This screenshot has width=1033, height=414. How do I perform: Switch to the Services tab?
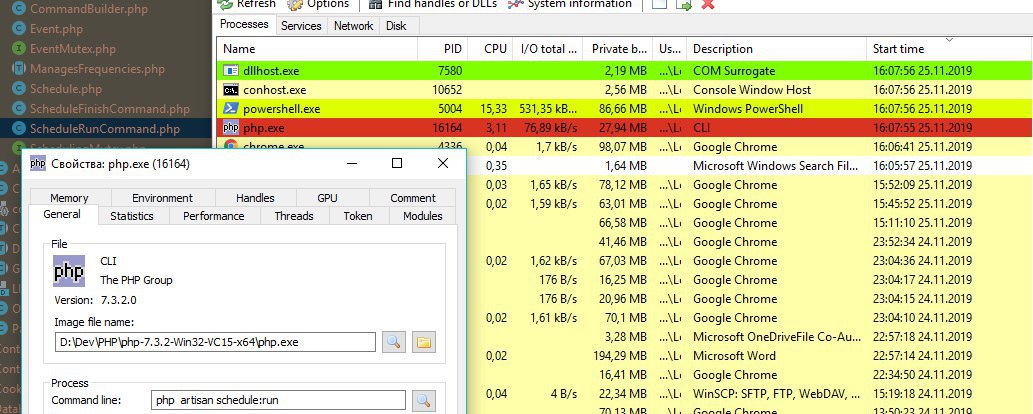pos(301,26)
